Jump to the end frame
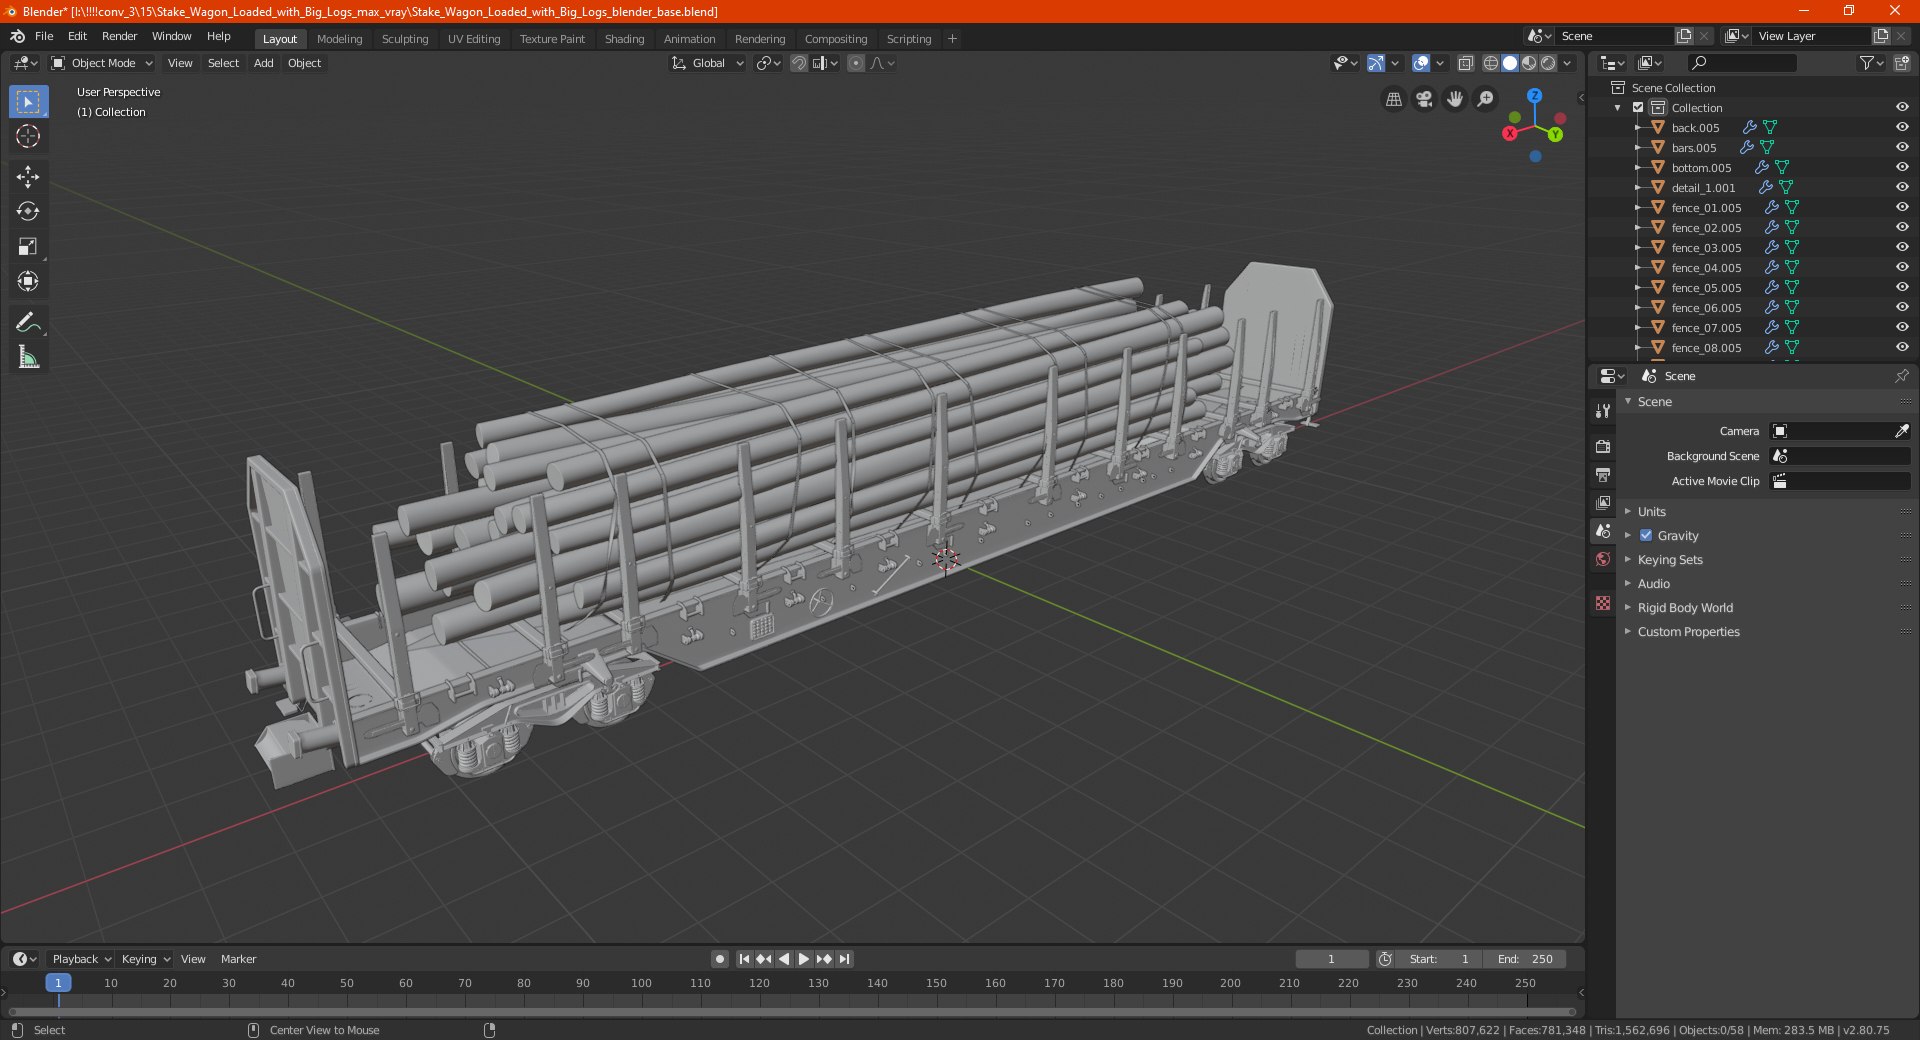Viewport: 1920px width, 1040px height. (845, 959)
